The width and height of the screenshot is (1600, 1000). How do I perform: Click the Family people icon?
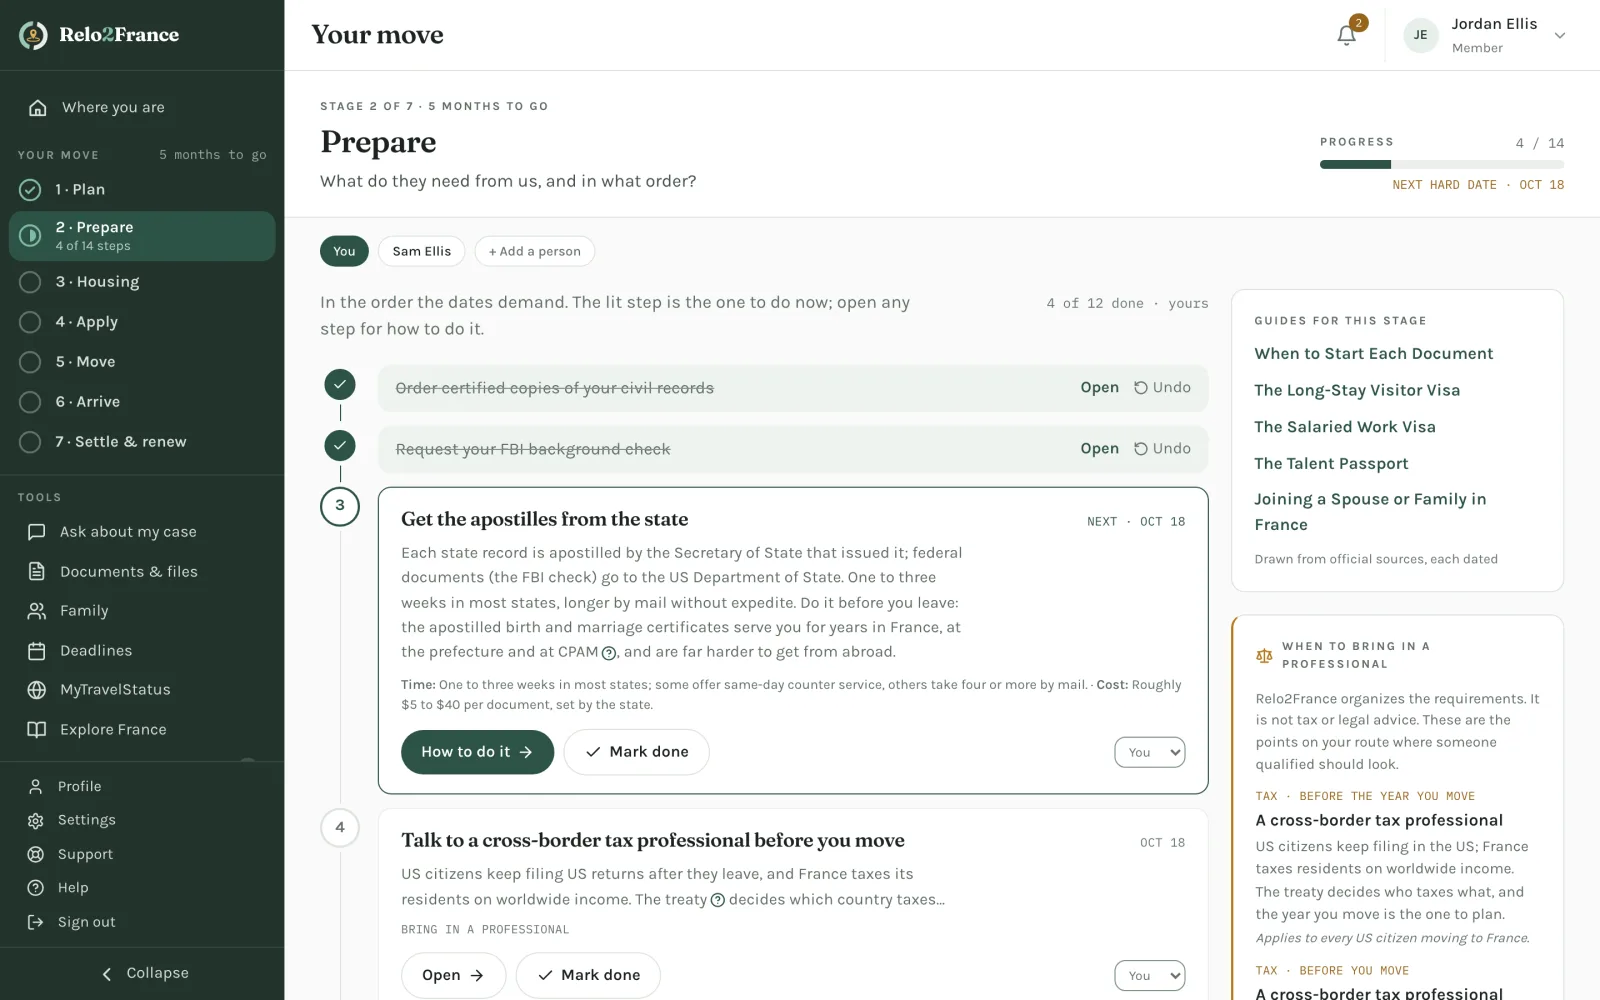click(37, 611)
